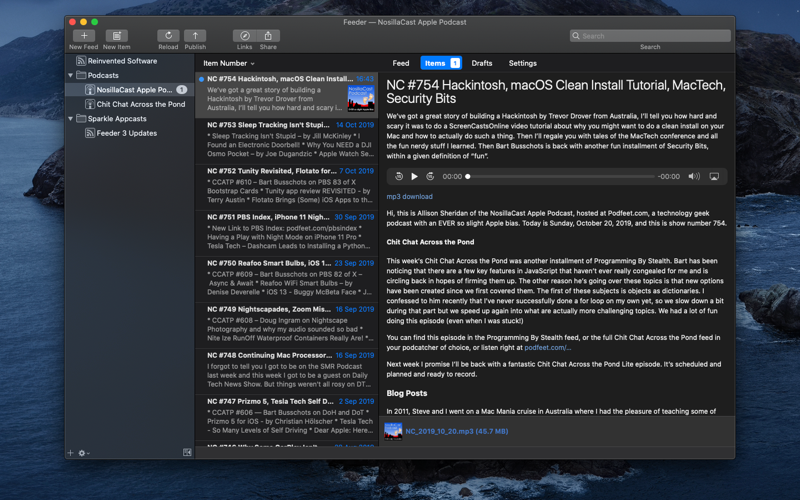Collapse the Sparkle Appcasts folder
Image resolution: width=800 pixels, height=500 pixels.
[x=70, y=119]
